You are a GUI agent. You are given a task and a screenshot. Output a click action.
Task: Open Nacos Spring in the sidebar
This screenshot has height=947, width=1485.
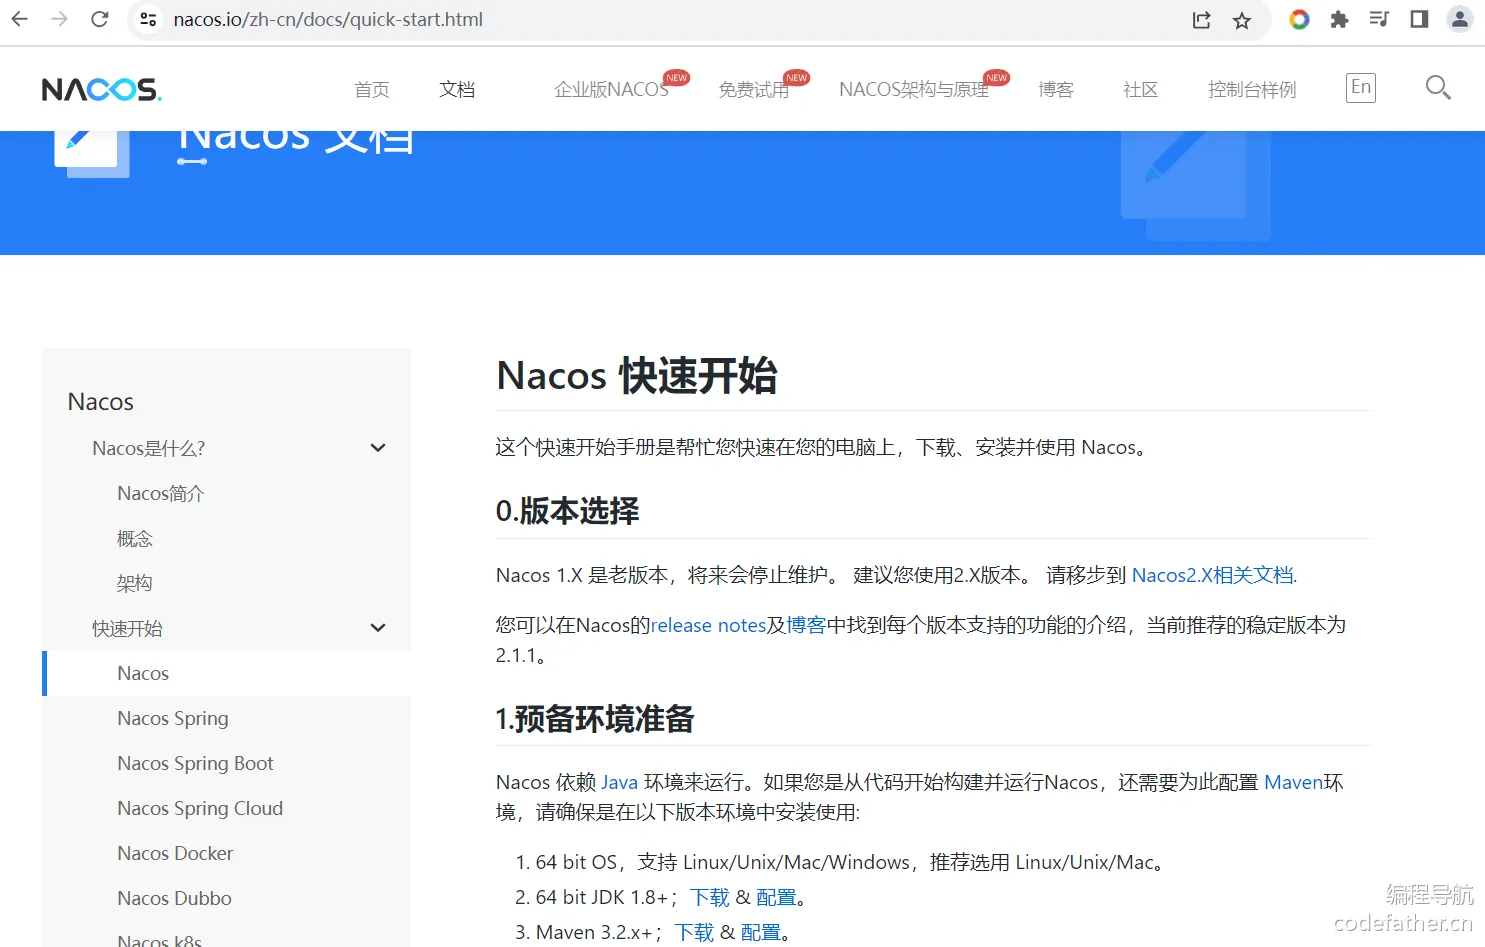[x=173, y=718]
